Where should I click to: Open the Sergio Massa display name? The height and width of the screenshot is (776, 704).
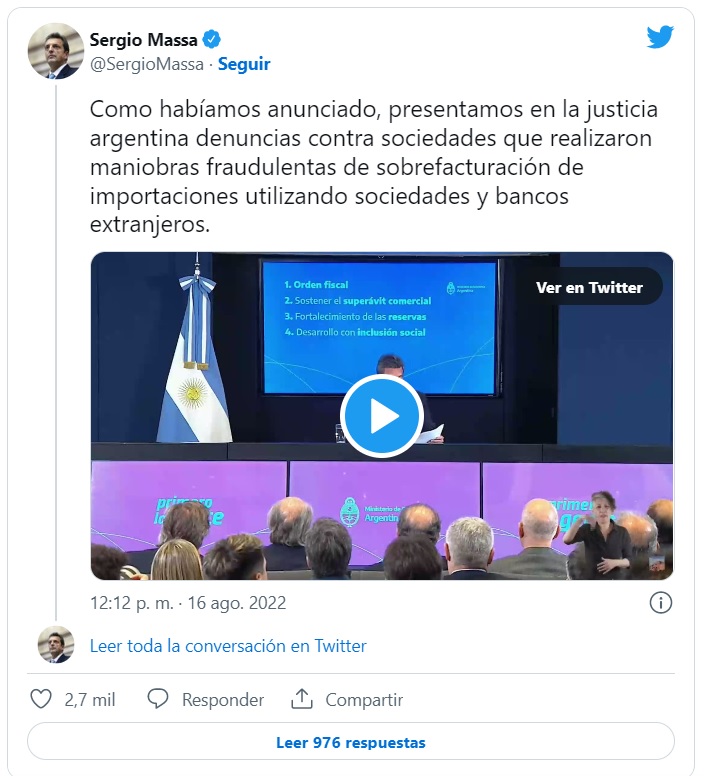click(x=143, y=40)
